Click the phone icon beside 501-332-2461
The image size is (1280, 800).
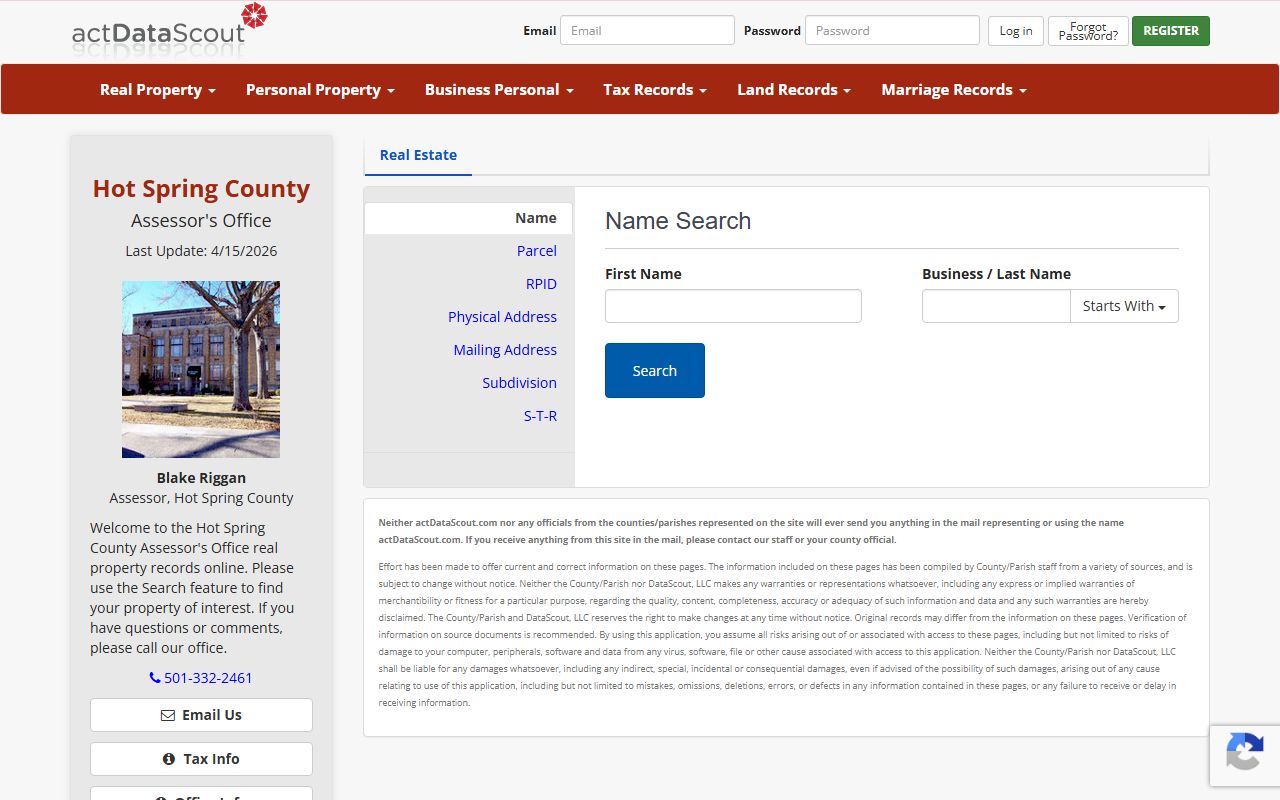click(155, 678)
